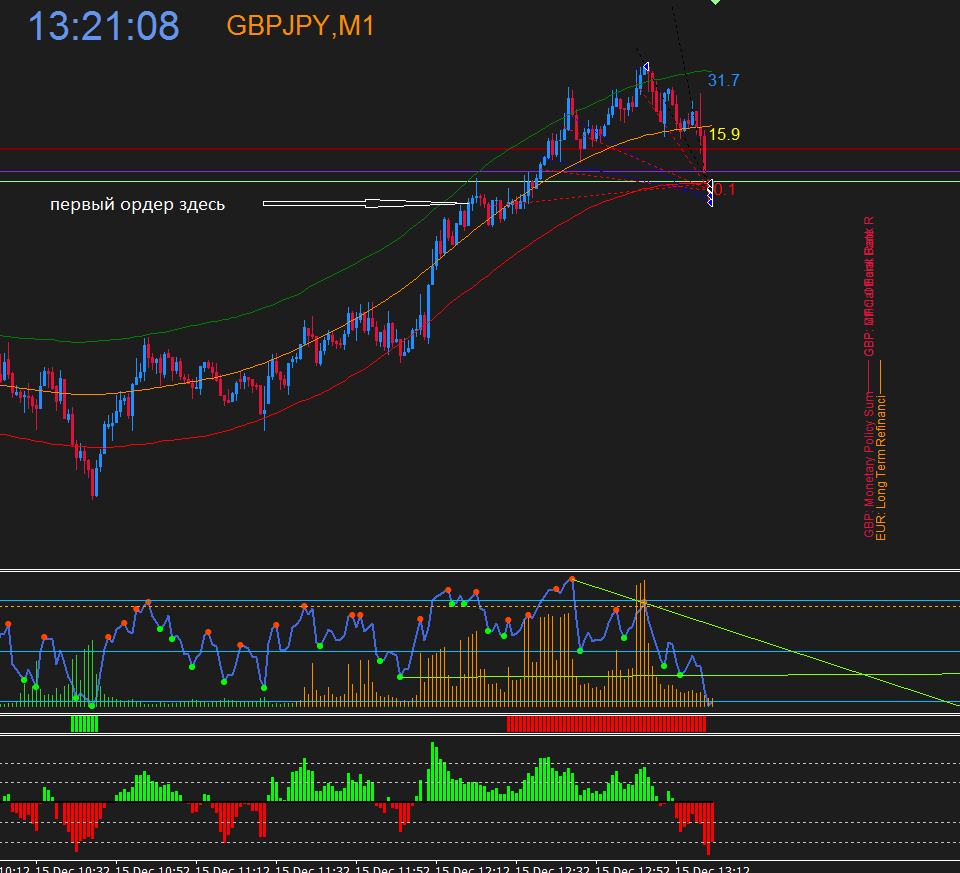The width and height of the screenshot is (960, 873).
Task: Select the purple horizontal level line
Action: (480, 171)
